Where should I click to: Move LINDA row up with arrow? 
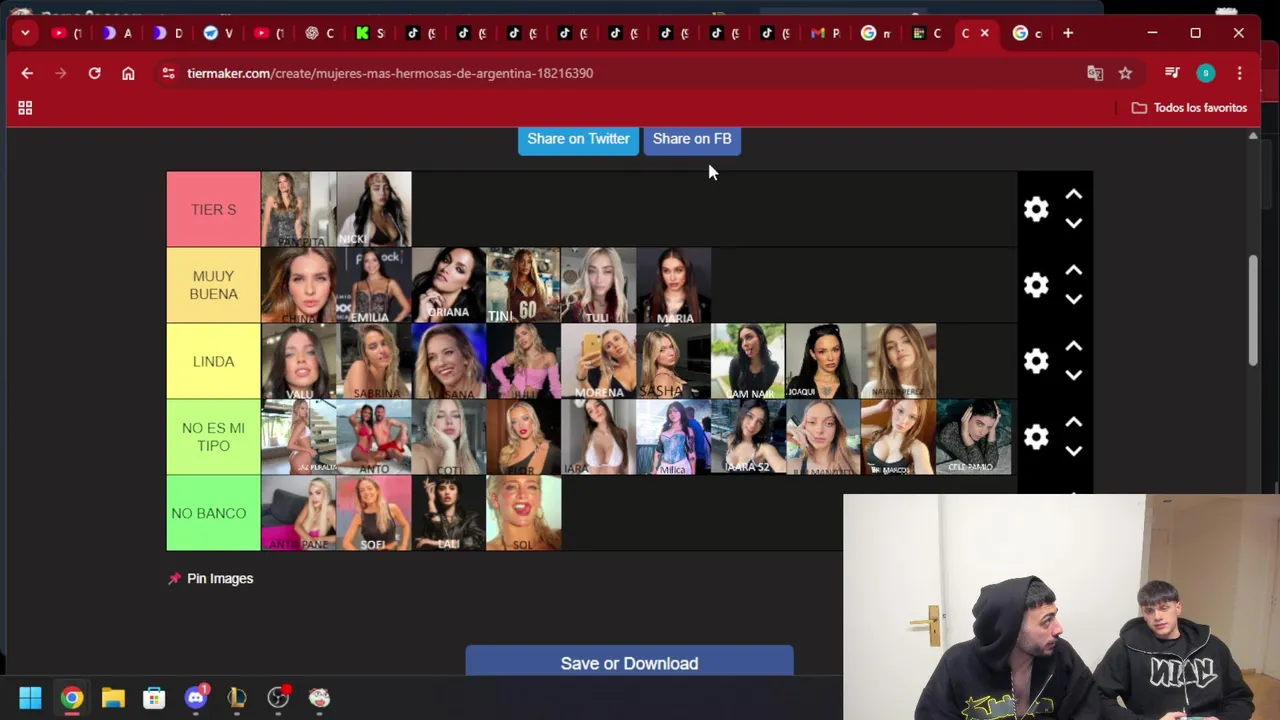point(1073,347)
